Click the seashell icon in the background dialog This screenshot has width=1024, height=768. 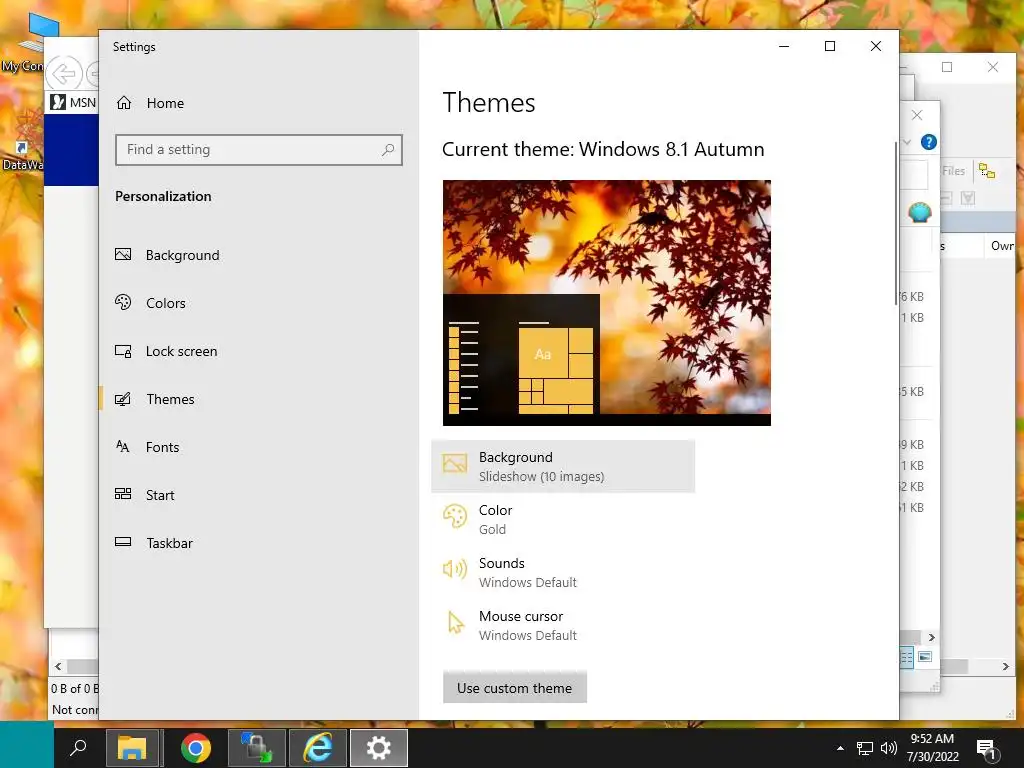coord(920,212)
